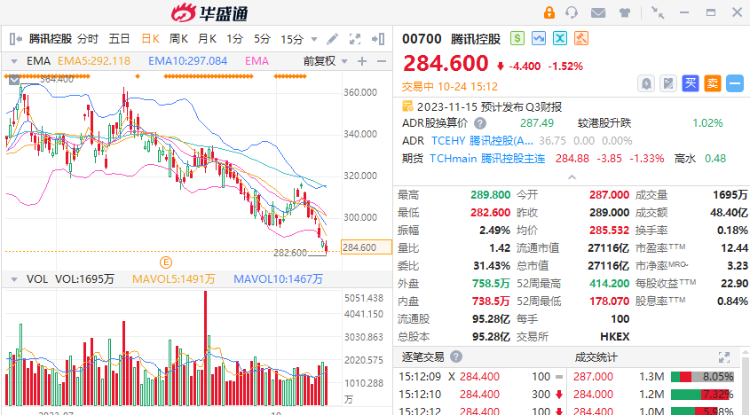Open the 成交统计 tab
750x415 pixels.
[x=596, y=357]
